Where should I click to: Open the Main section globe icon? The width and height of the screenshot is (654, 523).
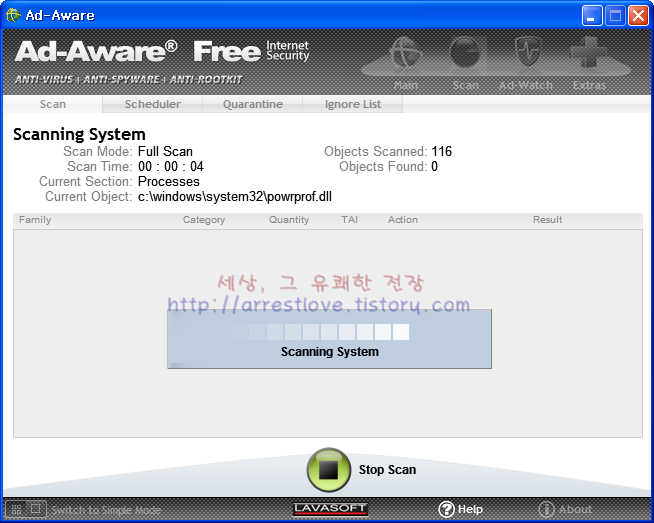[x=406, y=52]
